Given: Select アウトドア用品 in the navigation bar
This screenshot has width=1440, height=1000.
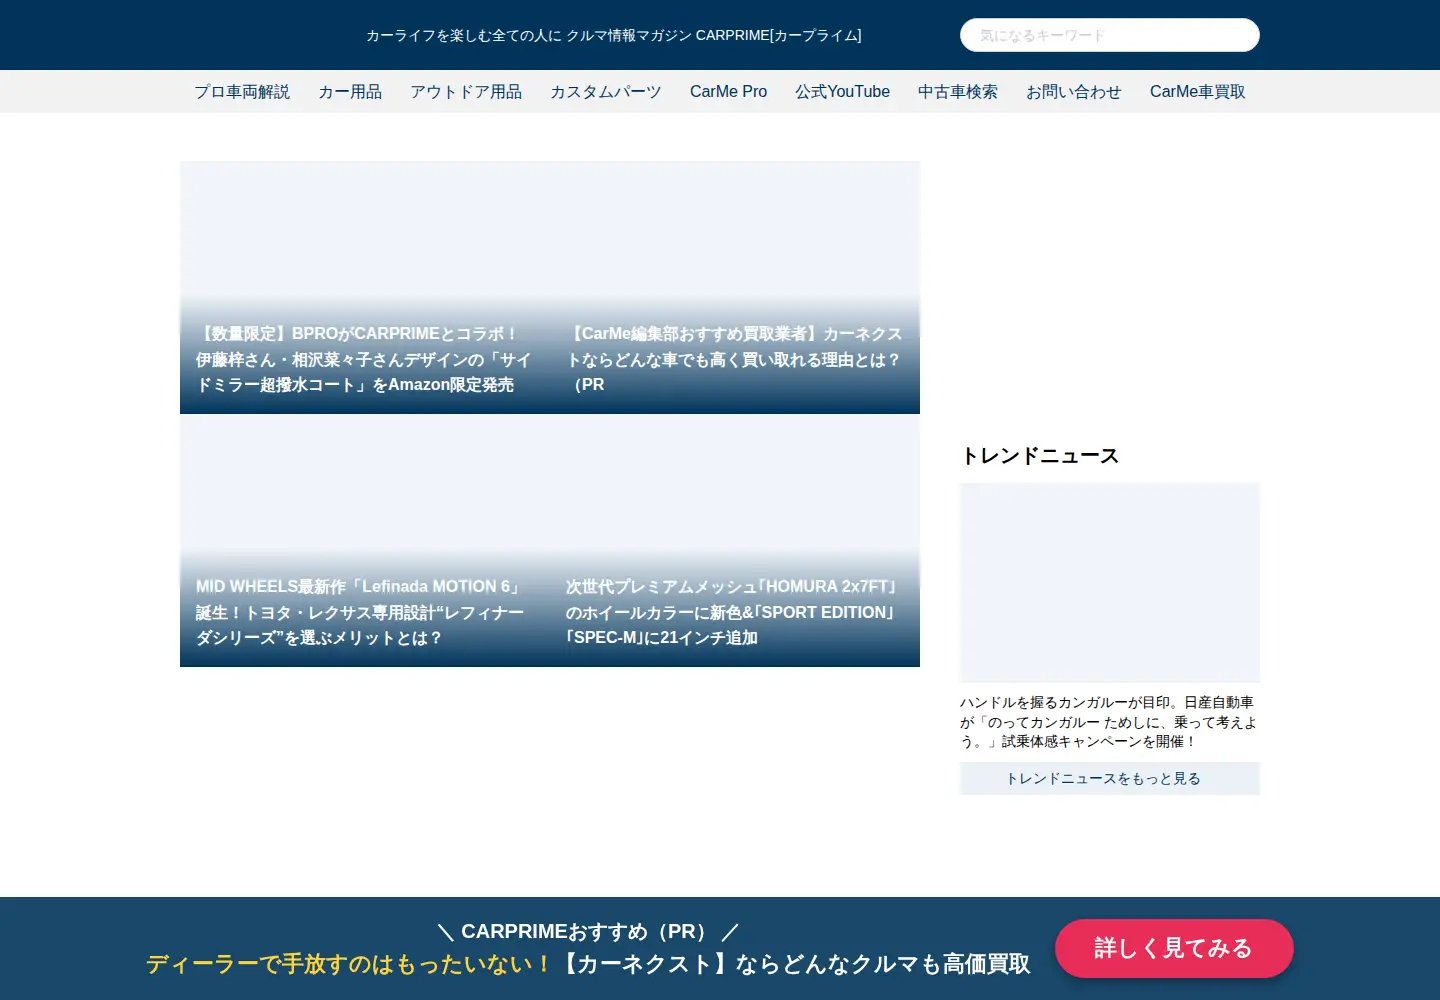Looking at the screenshot, I should point(466,92).
